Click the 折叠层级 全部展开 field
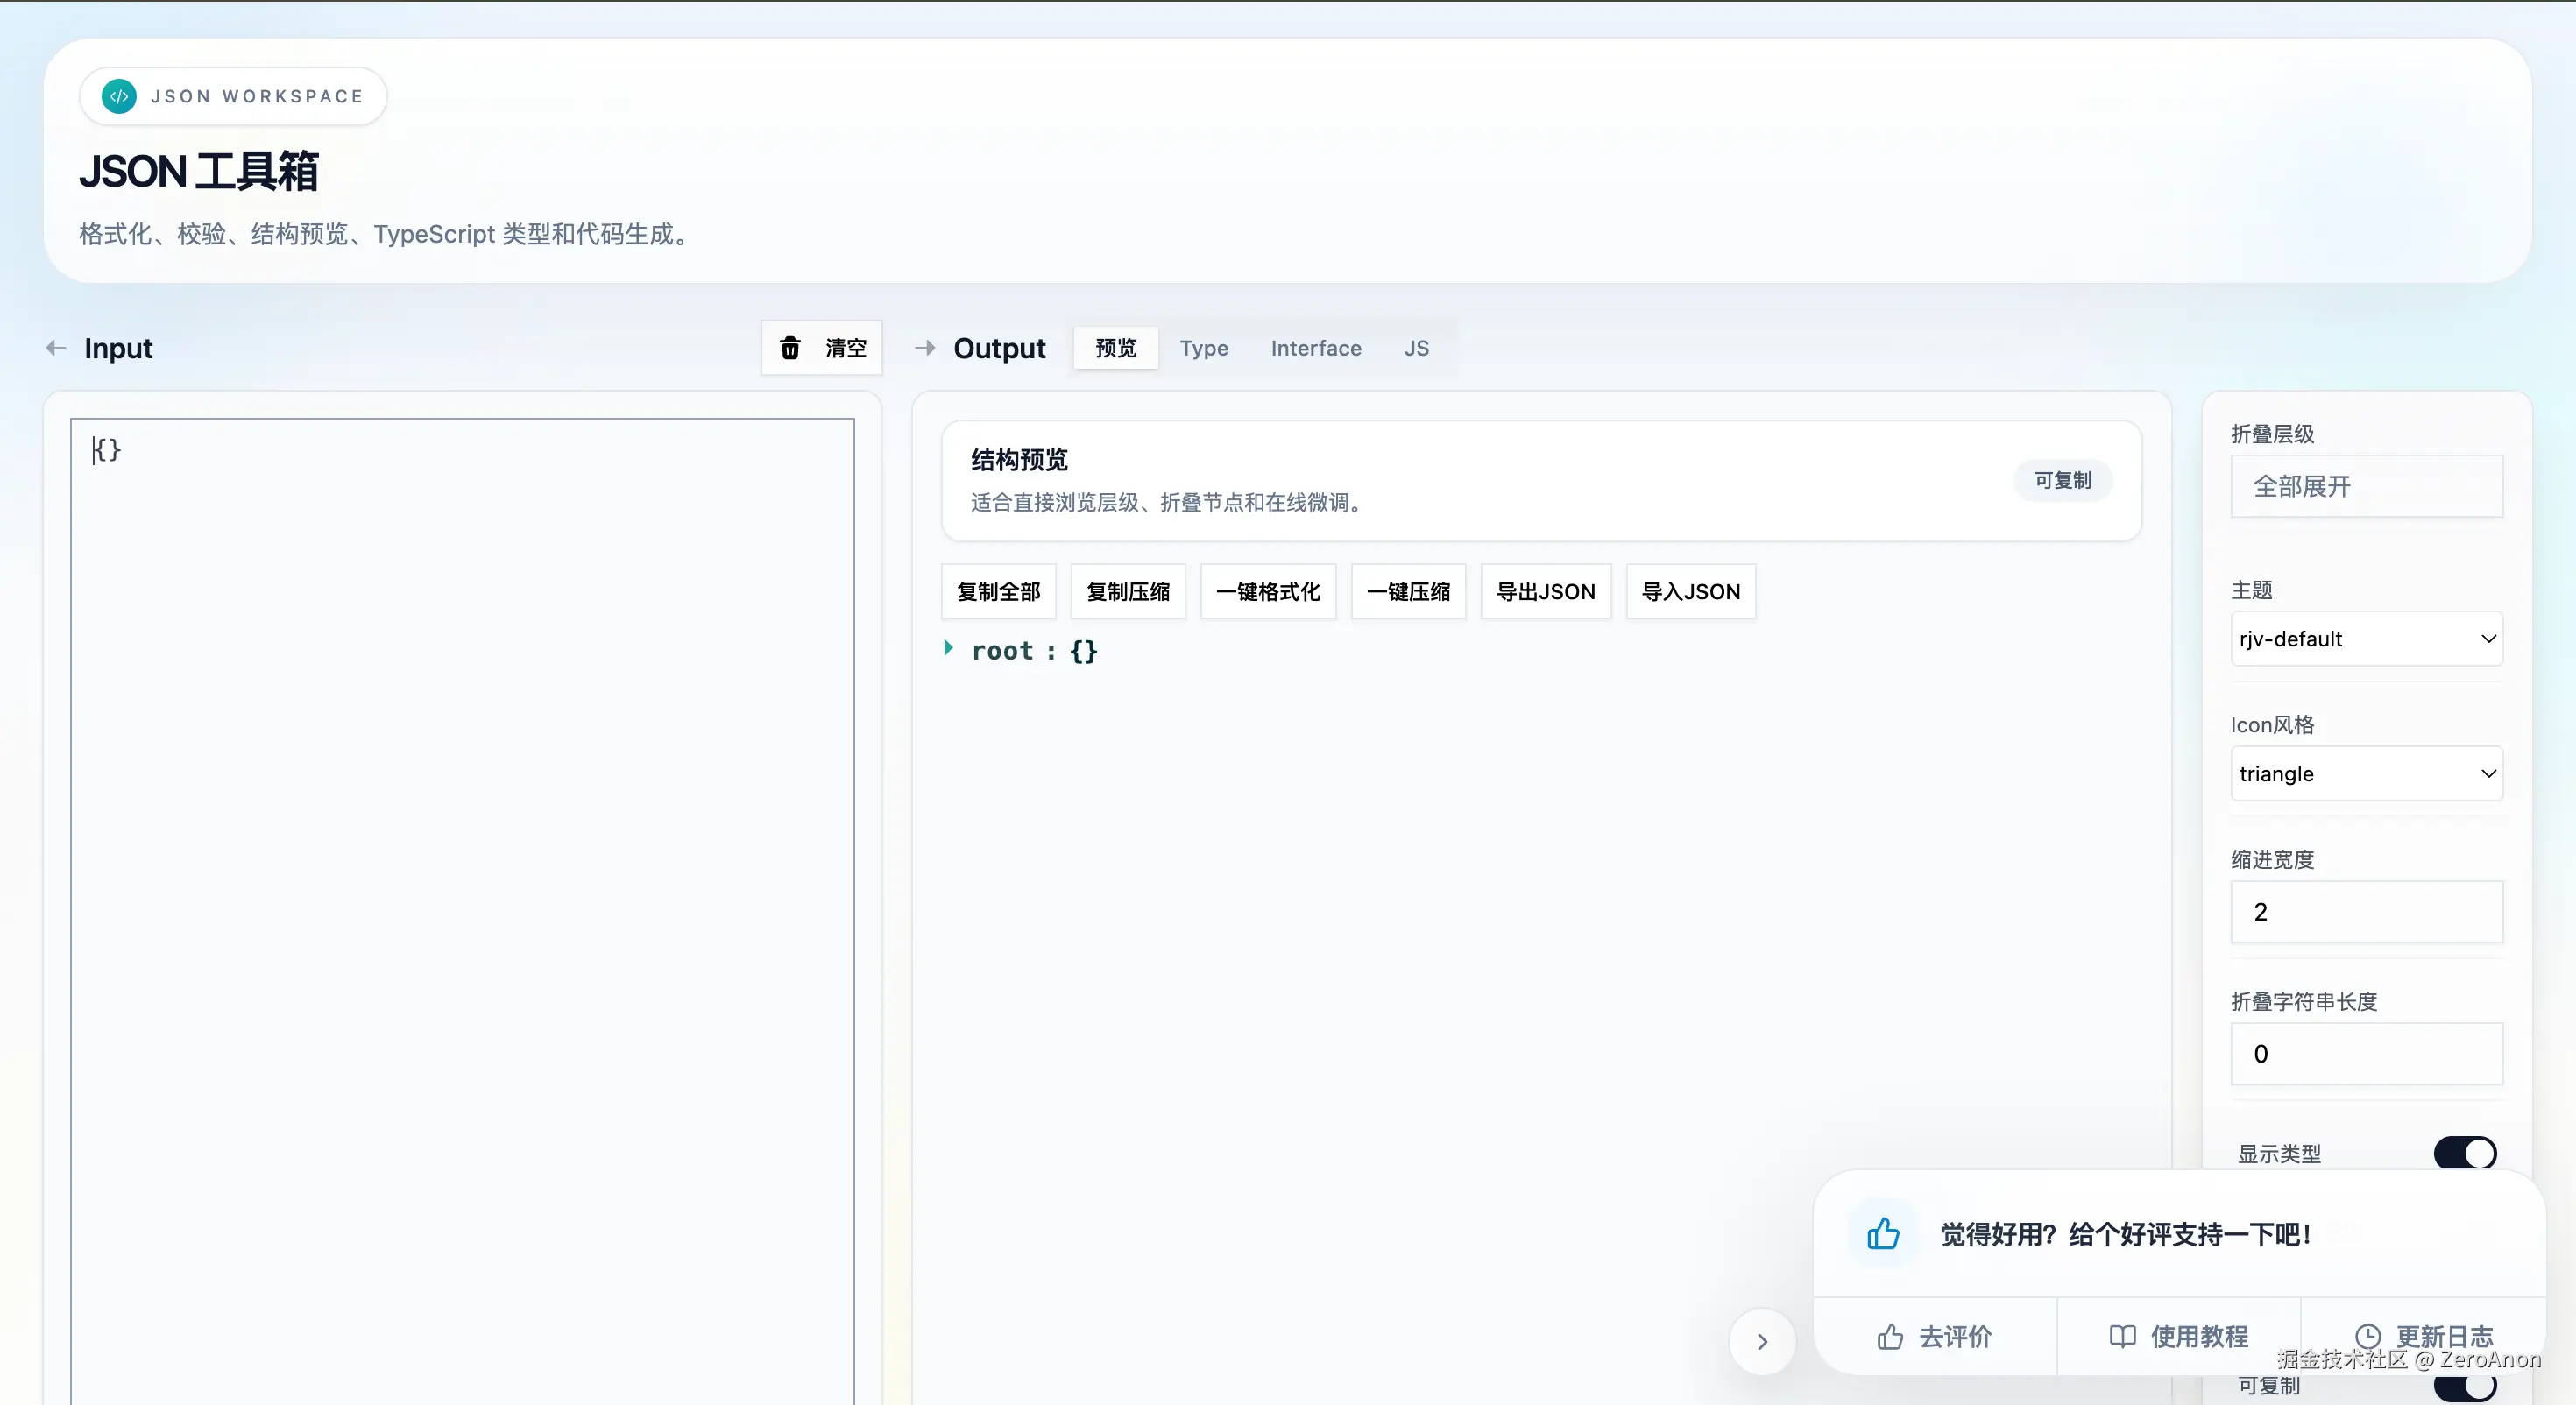The image size is (2576, 1405). [2366, 487]
